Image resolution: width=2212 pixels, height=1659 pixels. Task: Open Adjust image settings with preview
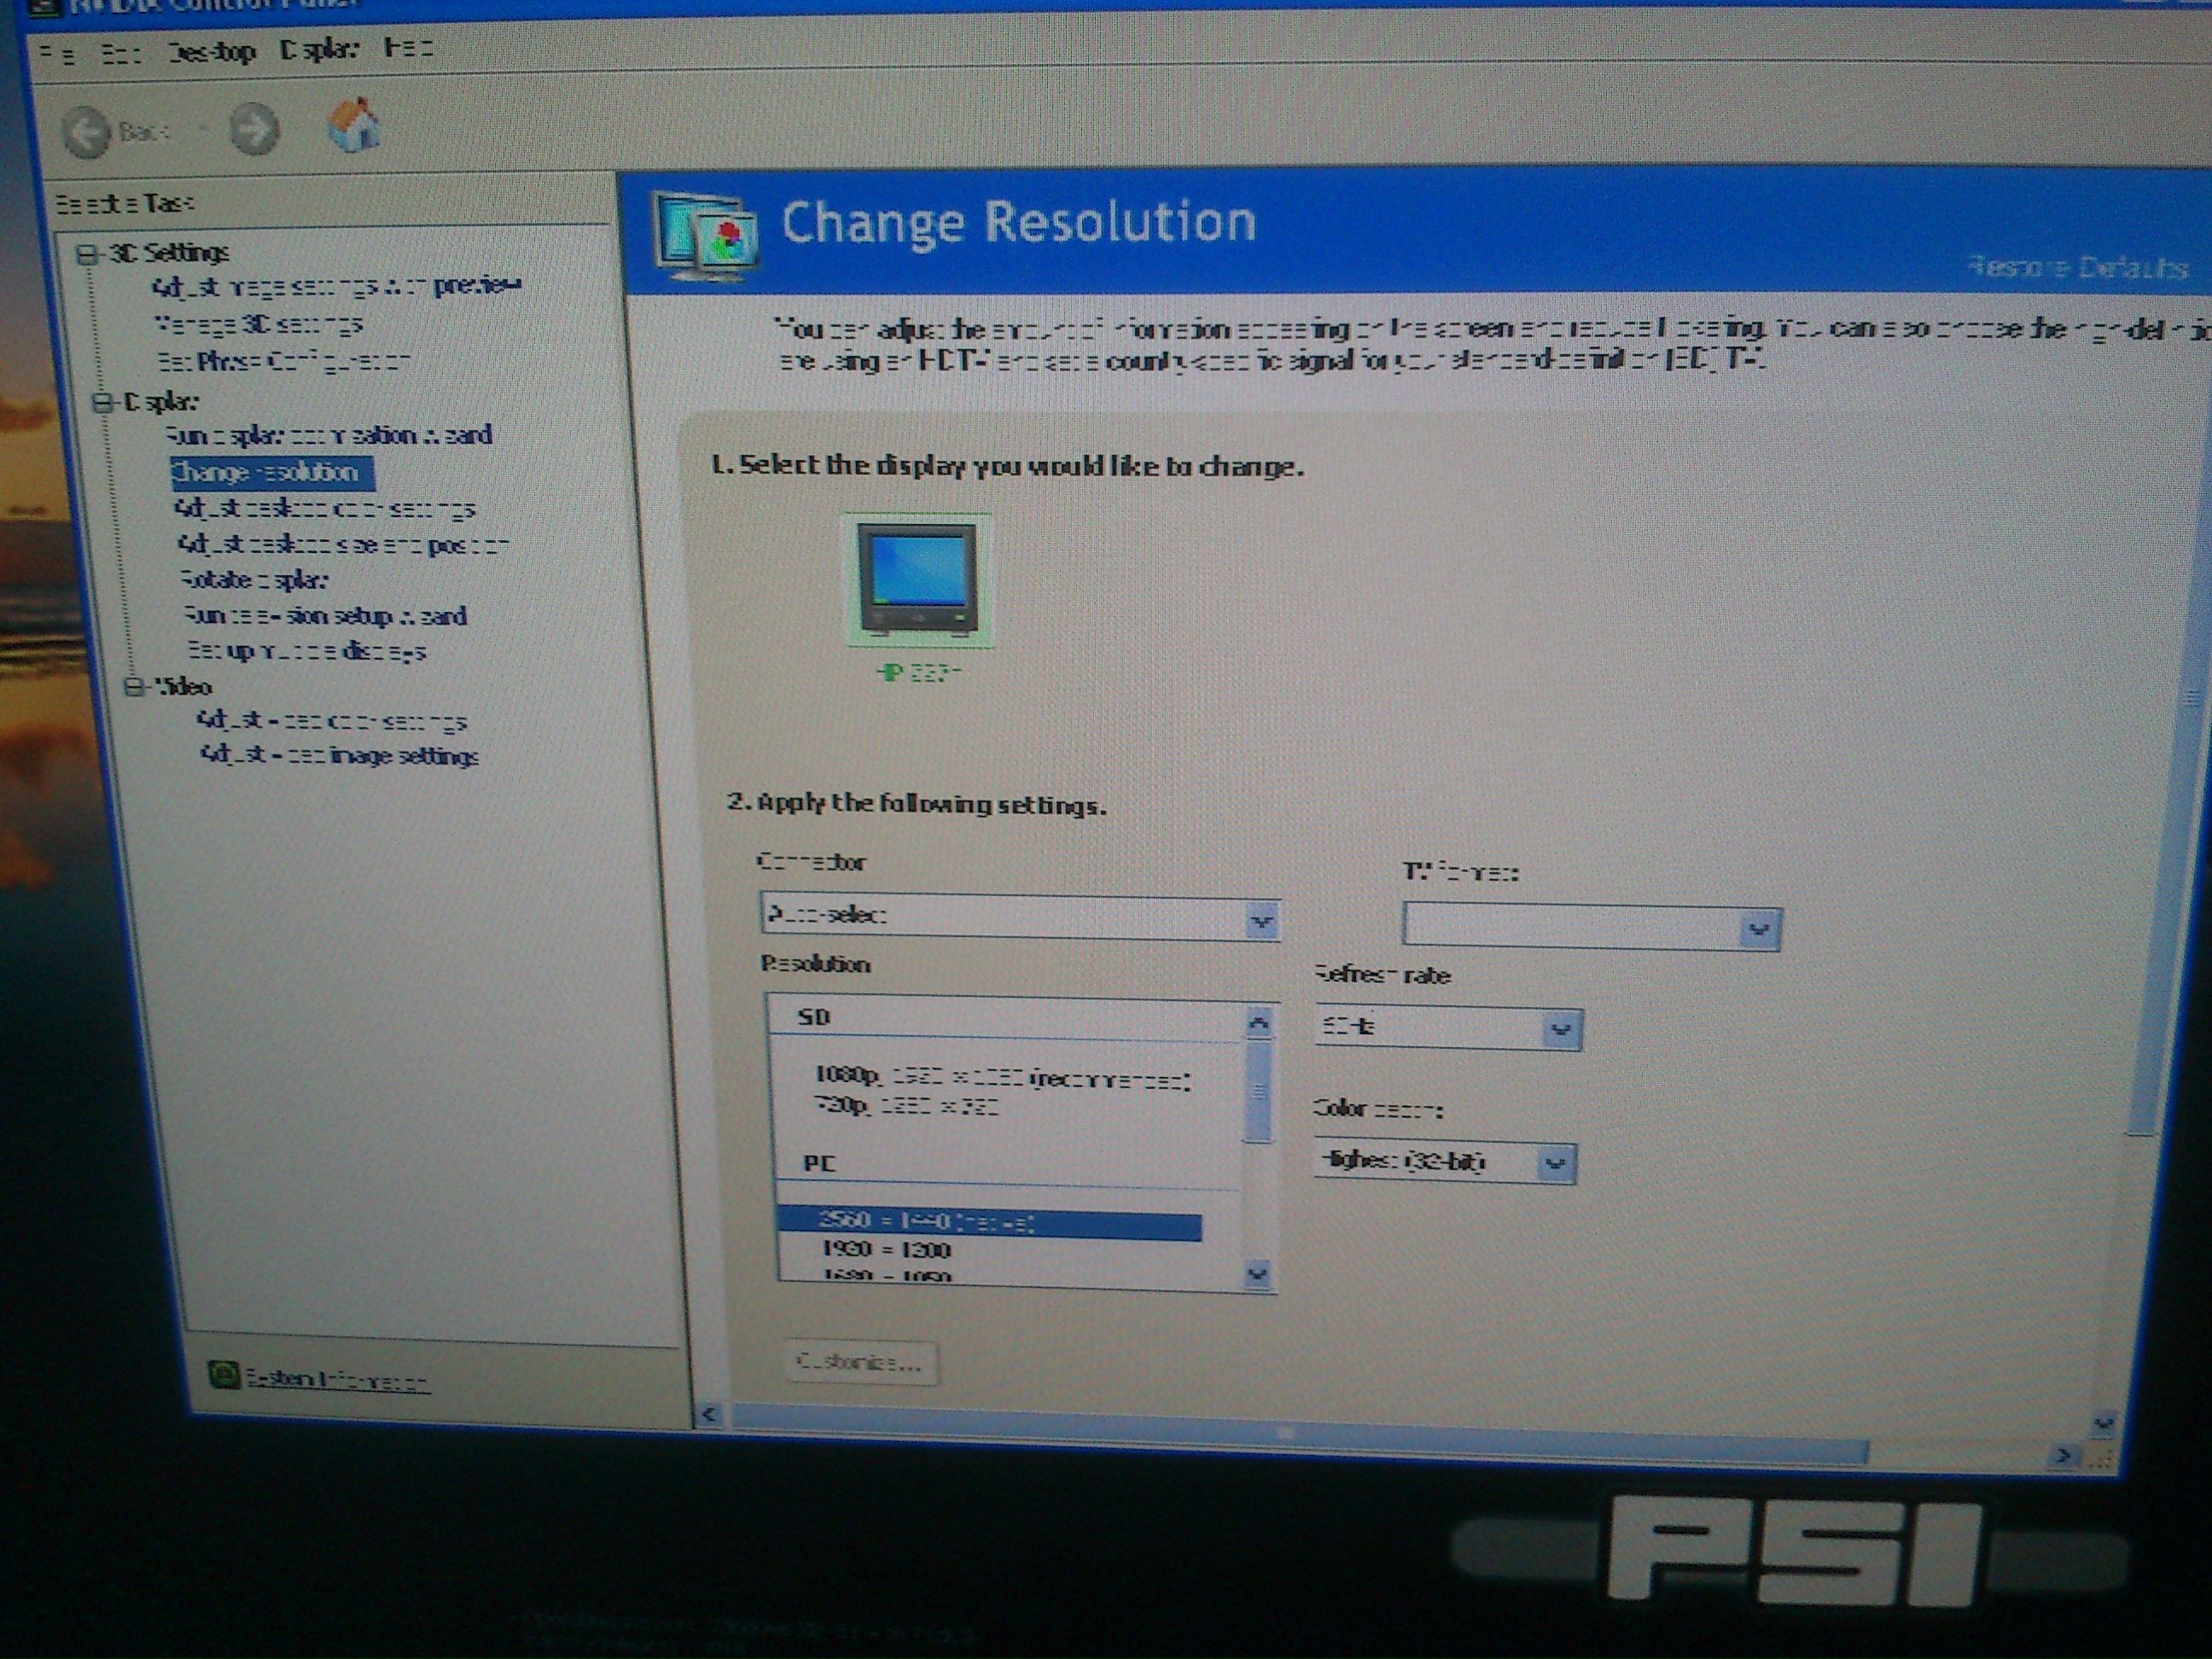tap(336, 287)
